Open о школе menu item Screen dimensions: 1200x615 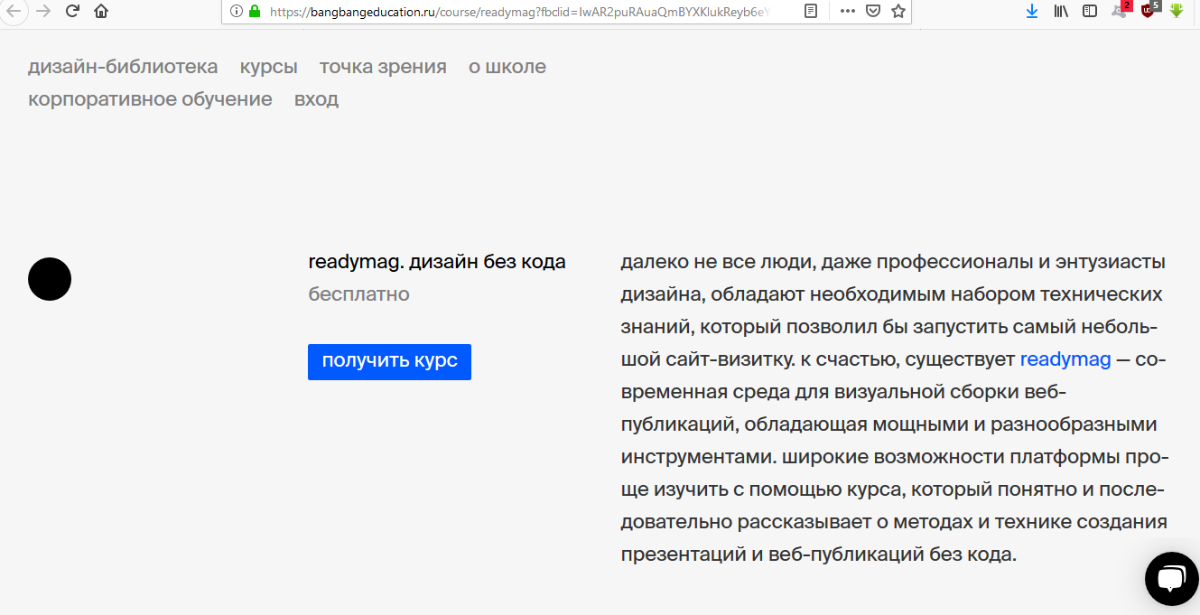(x=507, y=67)
